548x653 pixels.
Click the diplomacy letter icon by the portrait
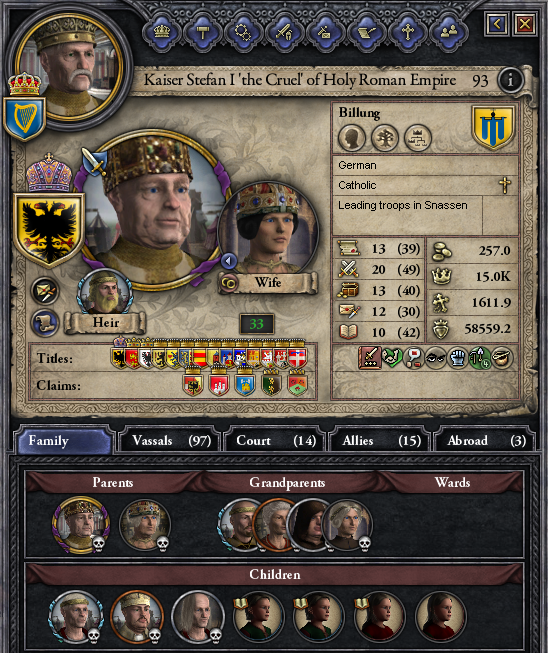pos(45,290)
